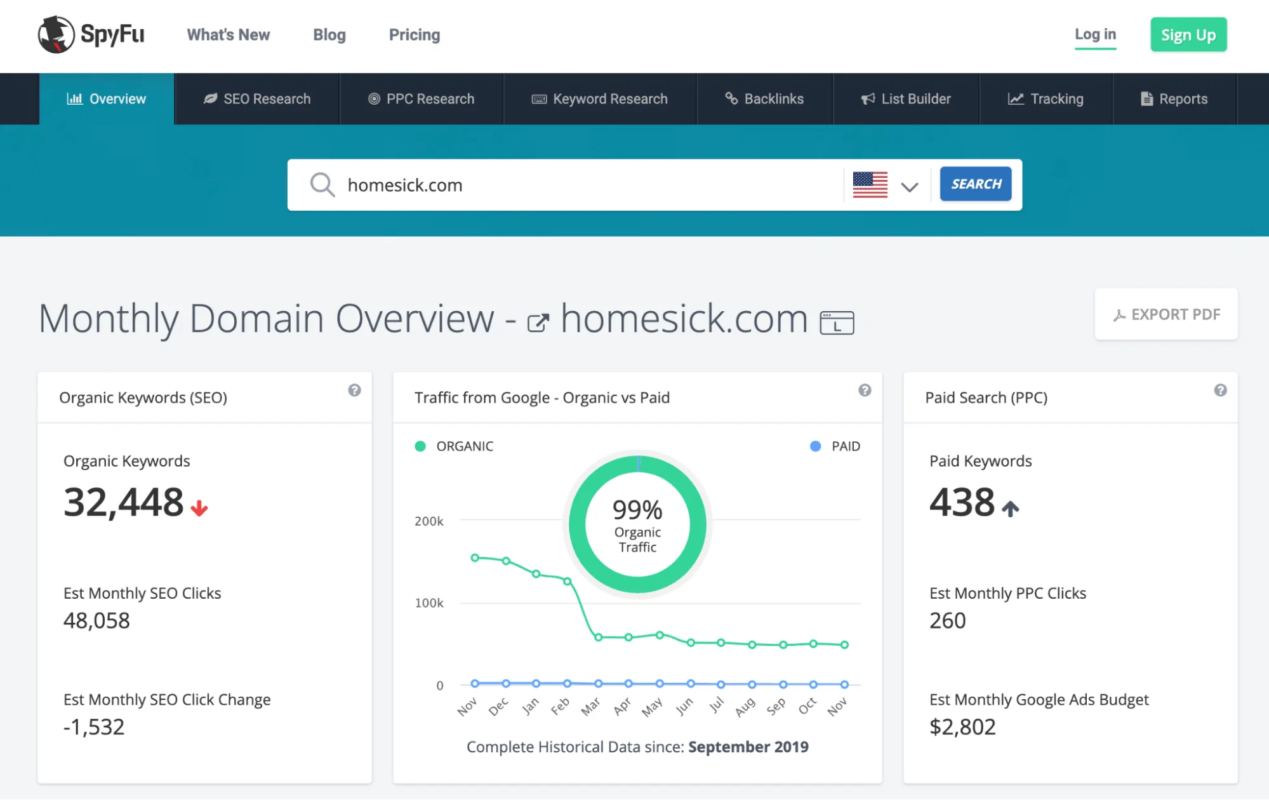This screenshot has width=1269, height=800.
Task: Click the magnifying glass search icon
Action: coord(322,185)
